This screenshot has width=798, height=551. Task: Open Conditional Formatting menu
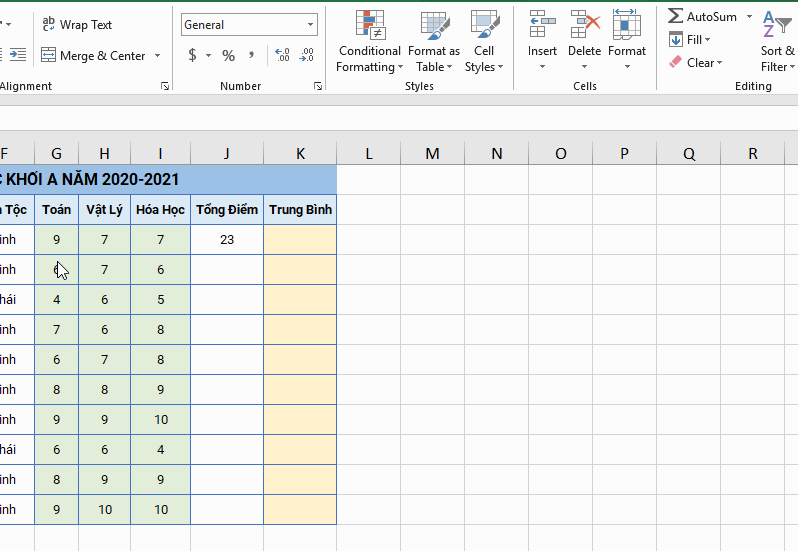point(369,42)
